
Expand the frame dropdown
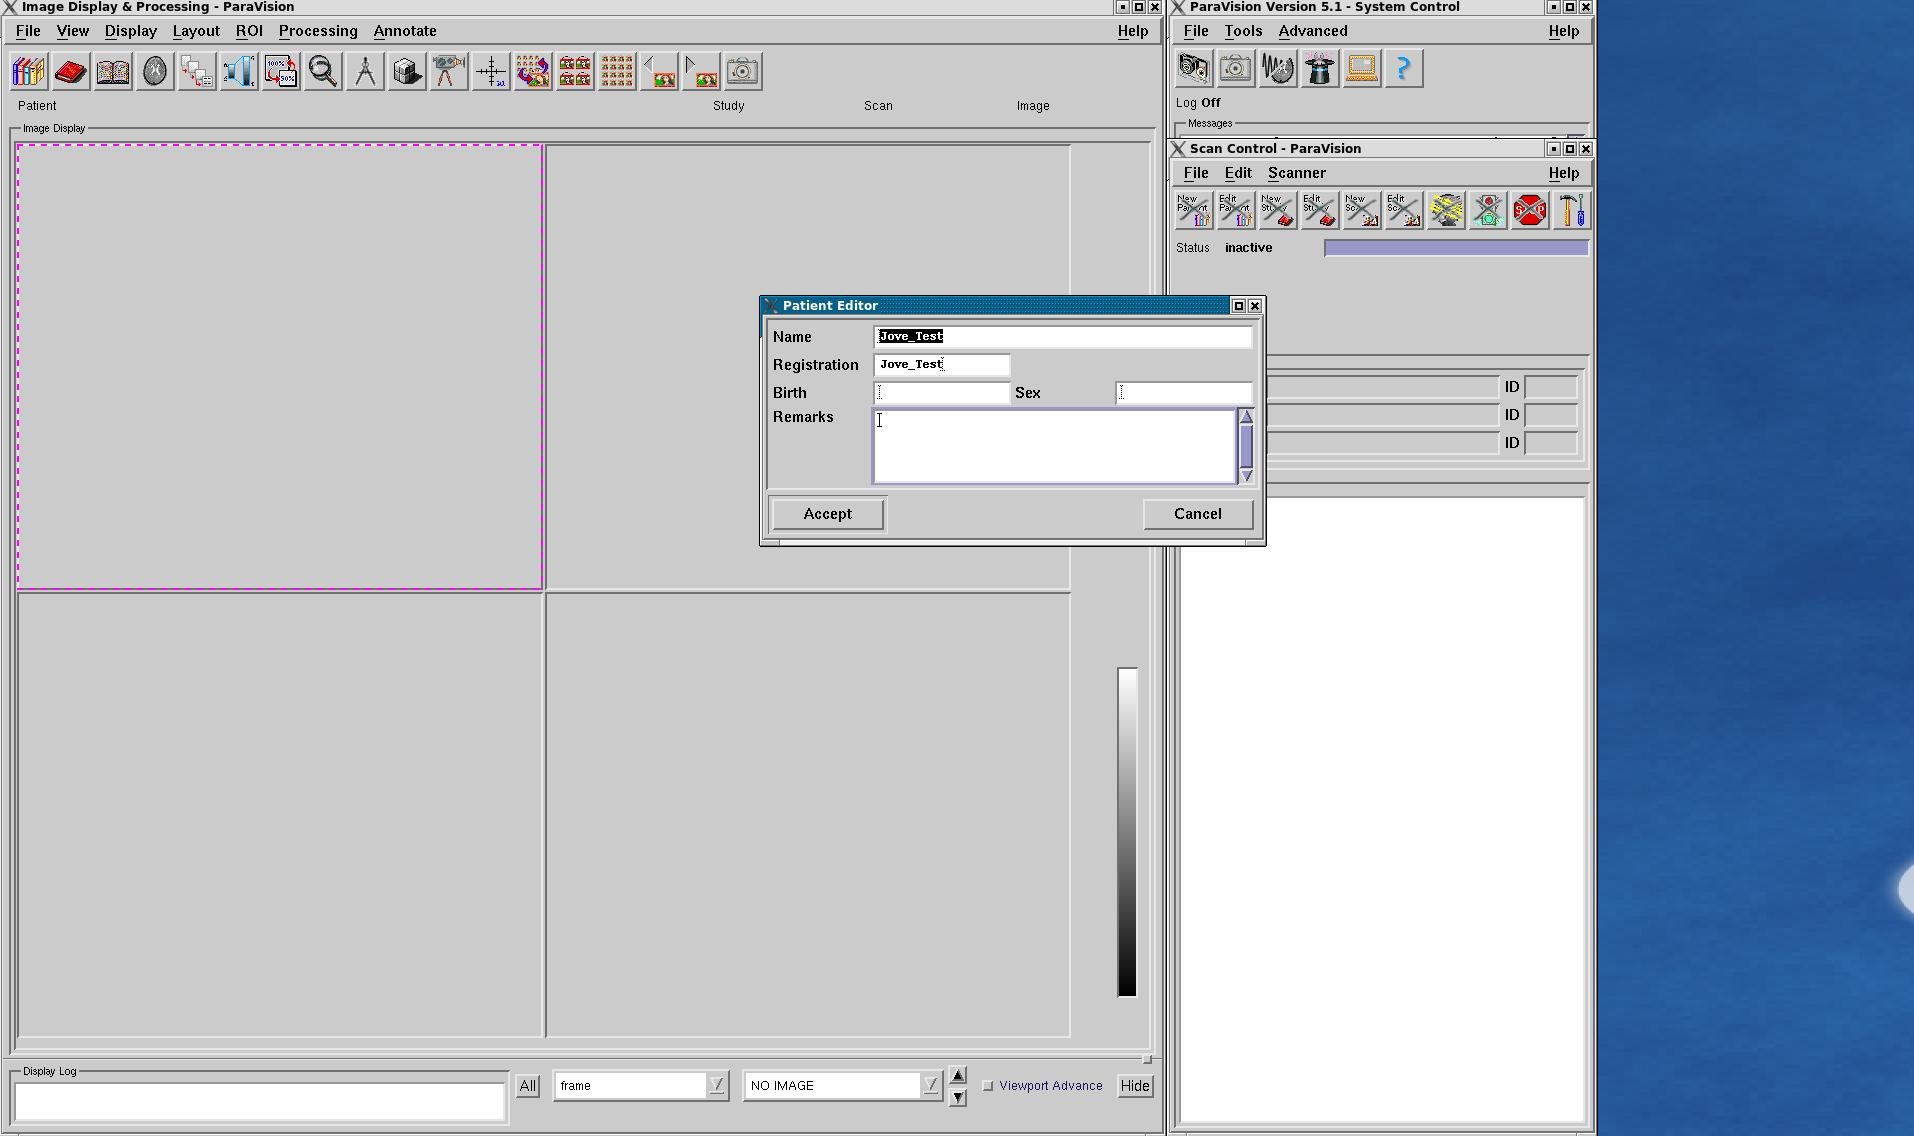[x=716, y=1086]
